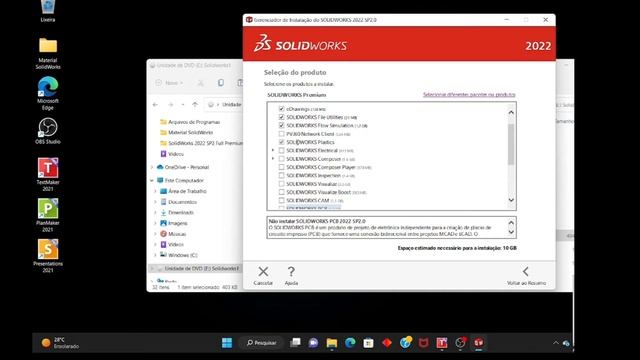Expand Imagens in Explorer tree
The height and width of the screenshot is (360, 640).
[156, 223]
